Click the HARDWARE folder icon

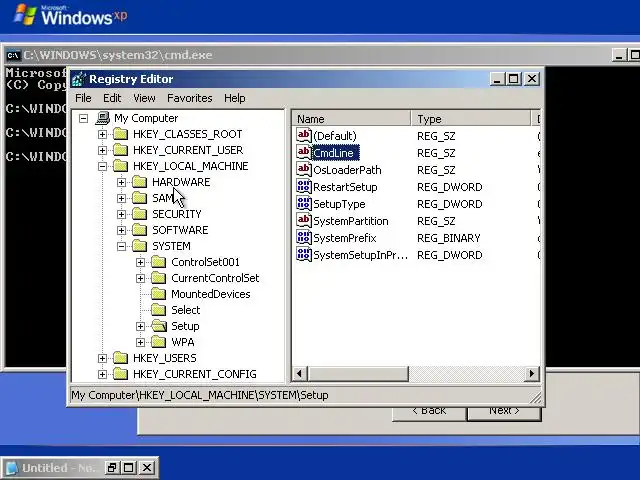140,182
